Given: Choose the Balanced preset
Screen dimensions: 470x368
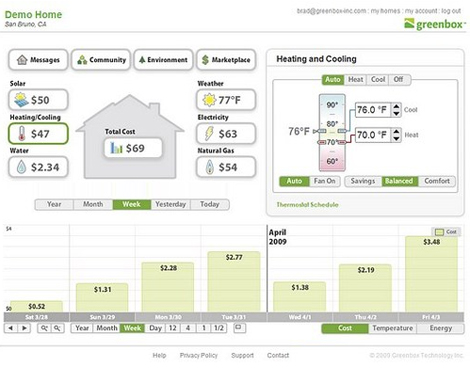Looking at the screenshot, I should pyautogui.click(x=399, y=181).
